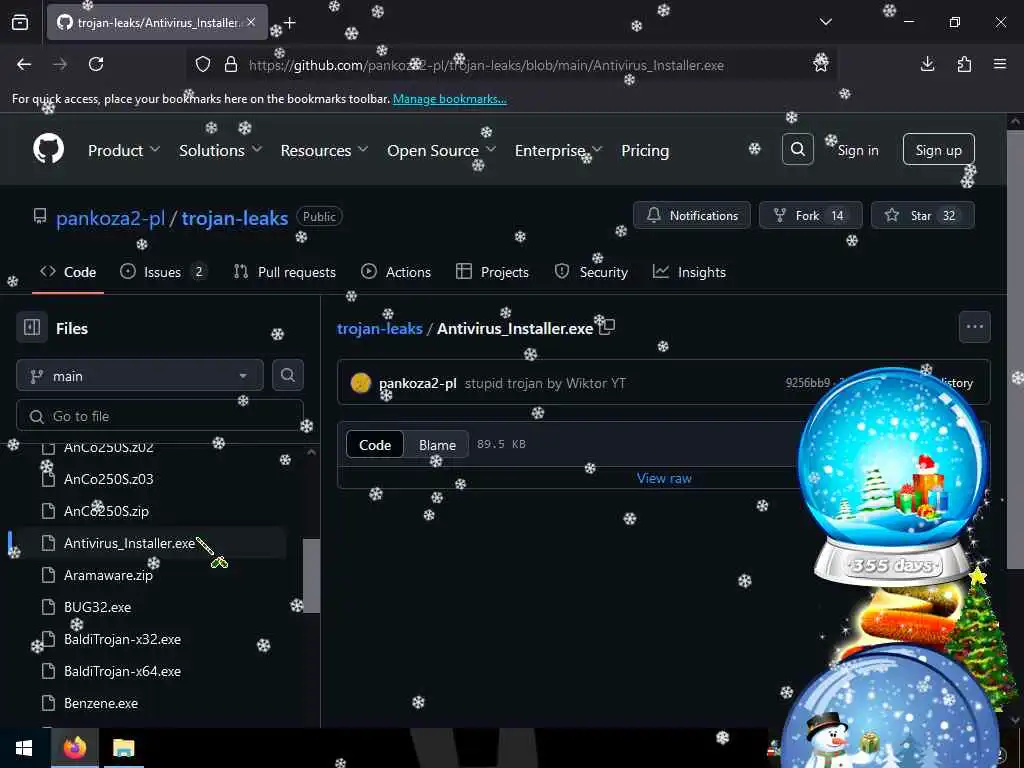Copy the file path icon
The height and width of the screenshot is (768, 1024).
[607, 327]
